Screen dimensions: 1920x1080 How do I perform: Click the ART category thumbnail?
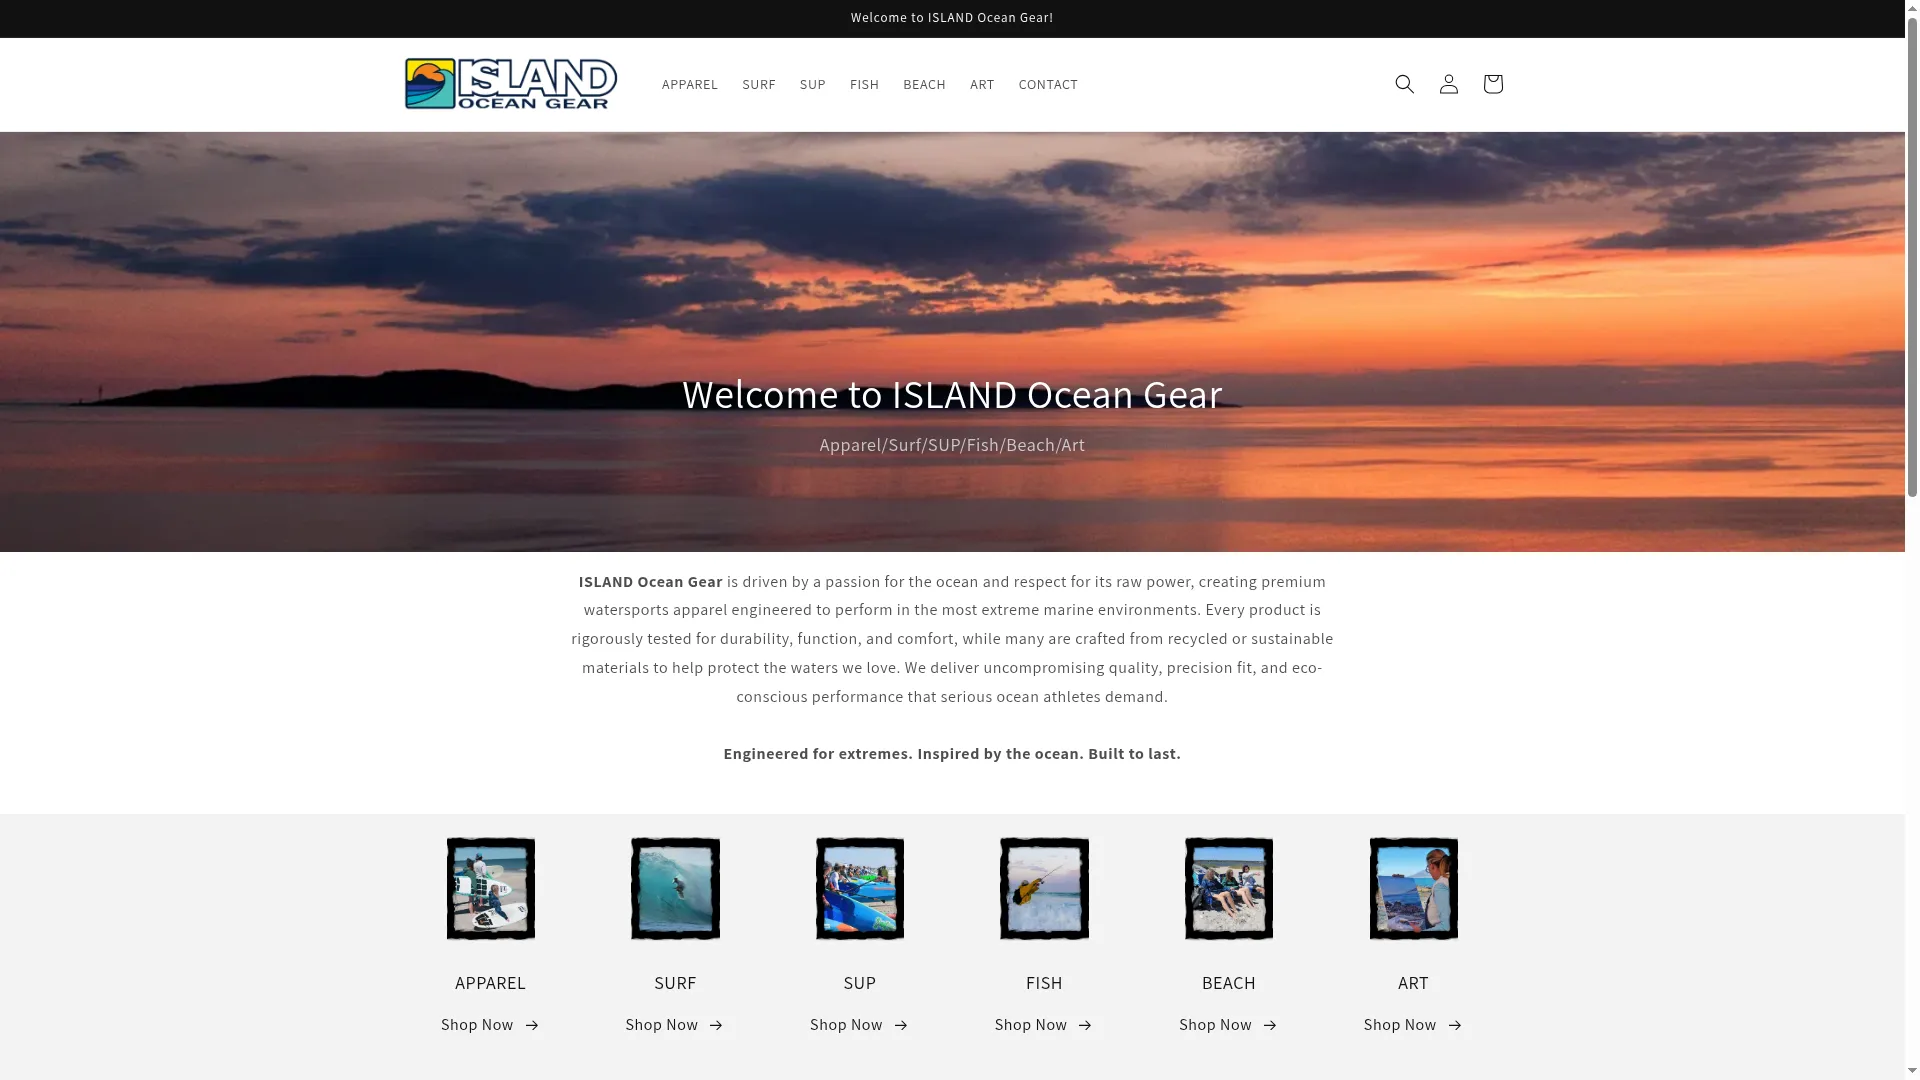pos(1413,889)
